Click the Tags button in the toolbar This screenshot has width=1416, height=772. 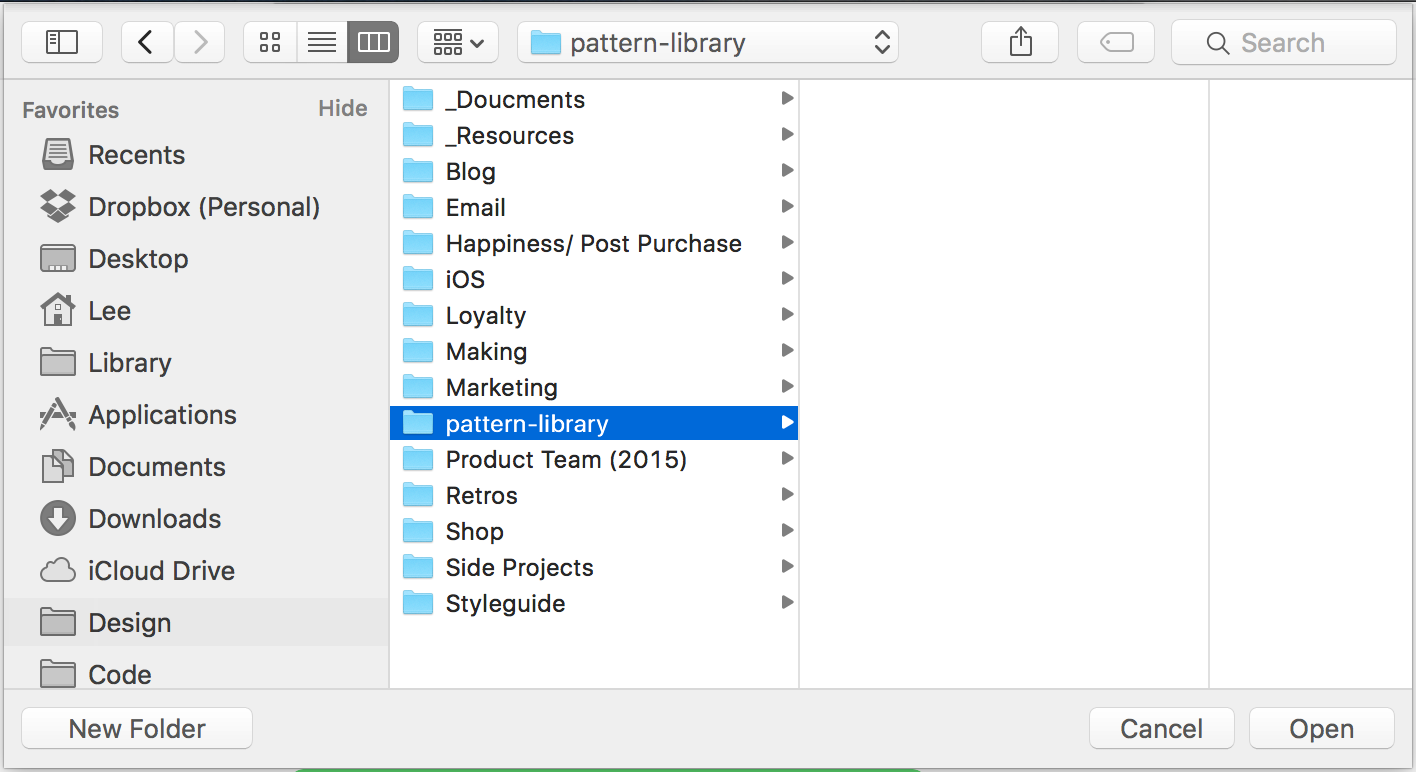click(x=1115, y=41)
